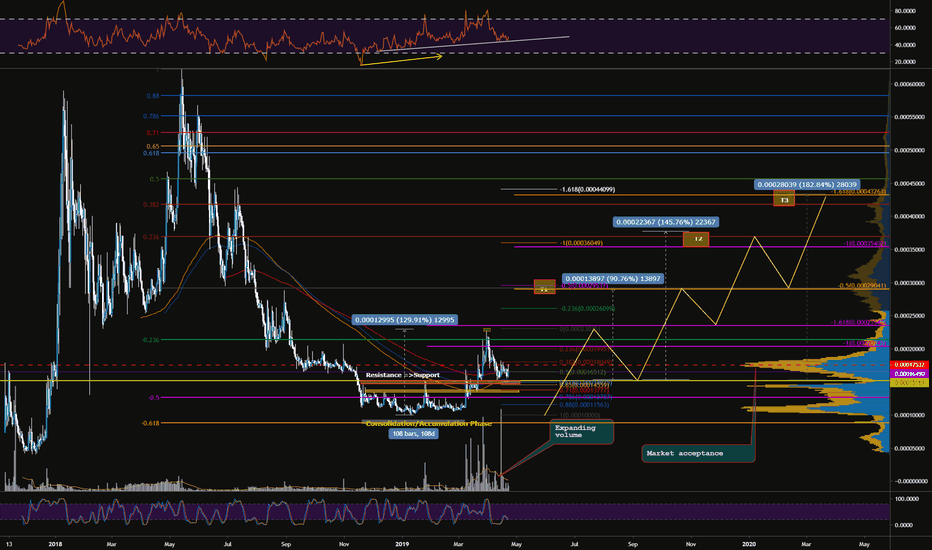Click the green -0.236 fib label at left
This screenshot has height=550, width=932.
tap(150, 340)
